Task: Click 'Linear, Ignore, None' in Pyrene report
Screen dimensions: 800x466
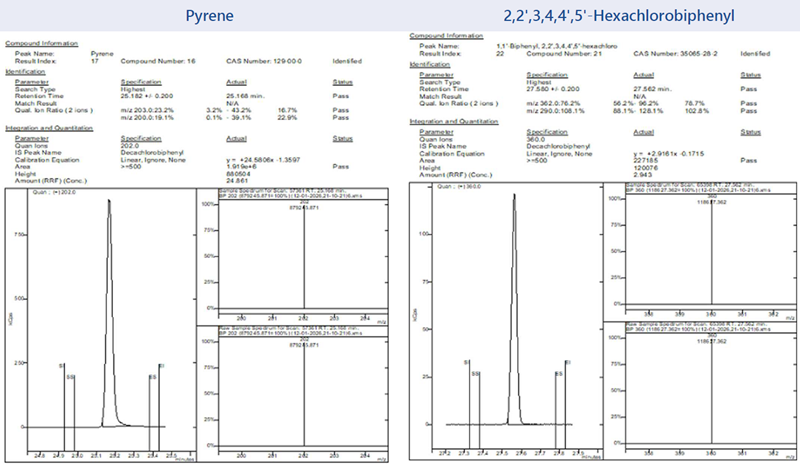Action: point(153,160)
